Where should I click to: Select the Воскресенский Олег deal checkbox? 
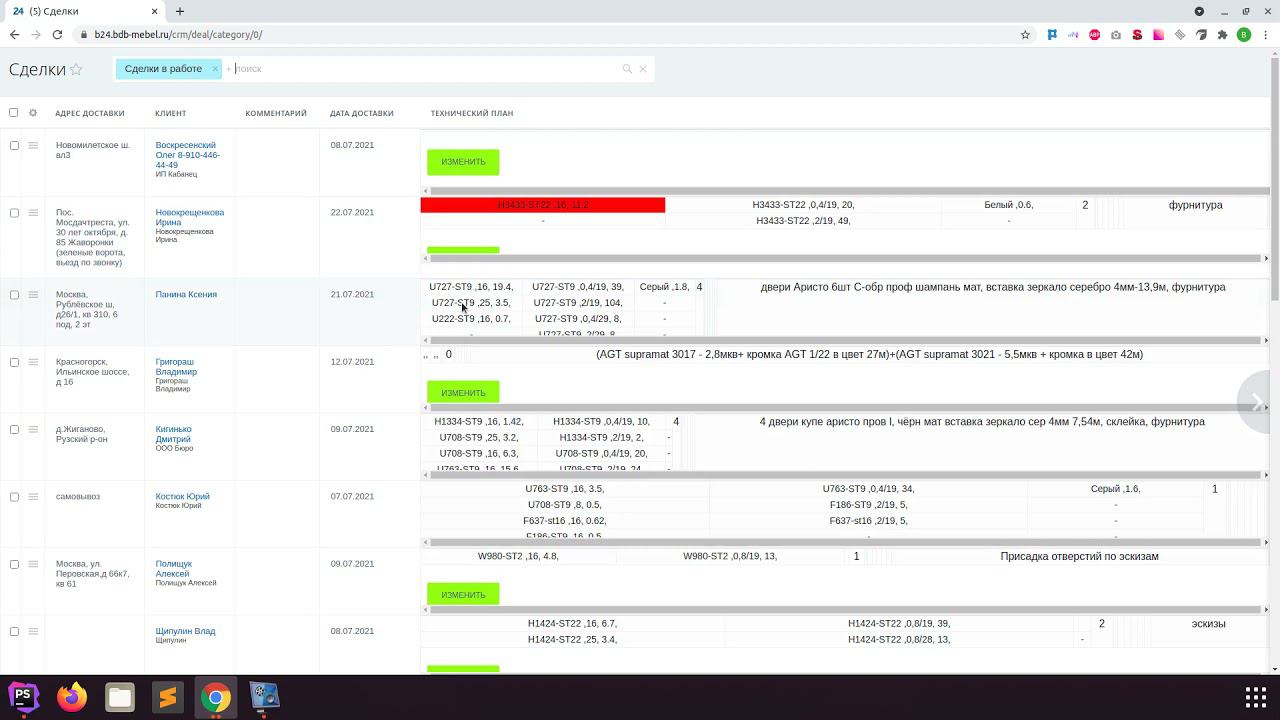tap(14, 146)
